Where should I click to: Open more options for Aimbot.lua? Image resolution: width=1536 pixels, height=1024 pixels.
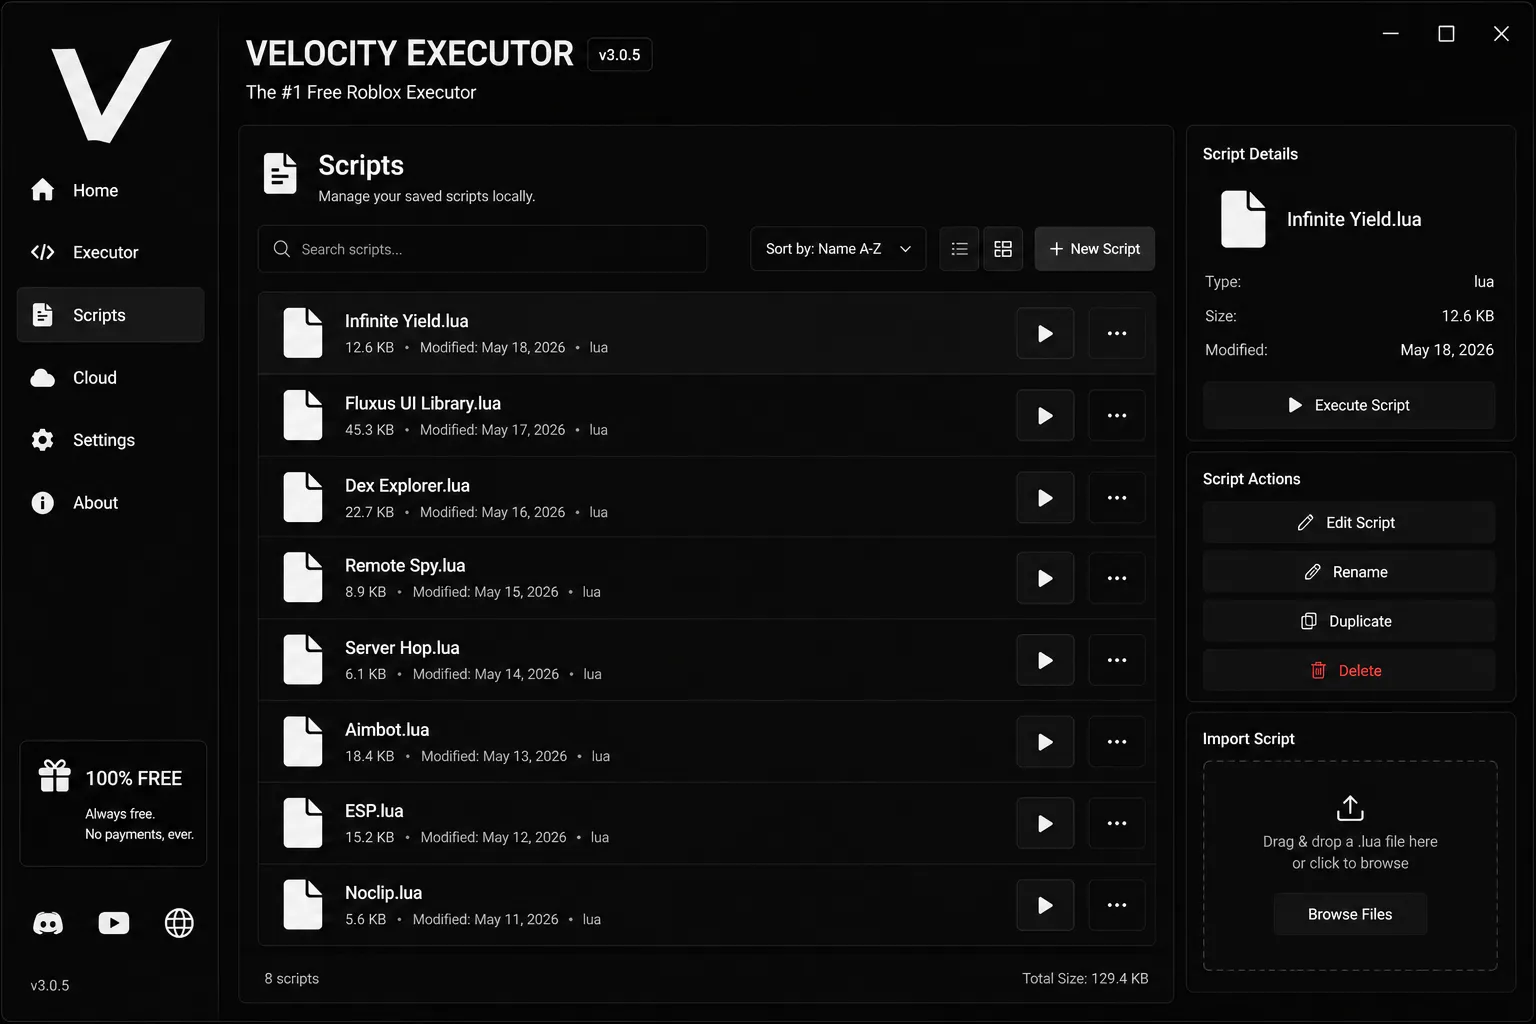click(1117, 742)
